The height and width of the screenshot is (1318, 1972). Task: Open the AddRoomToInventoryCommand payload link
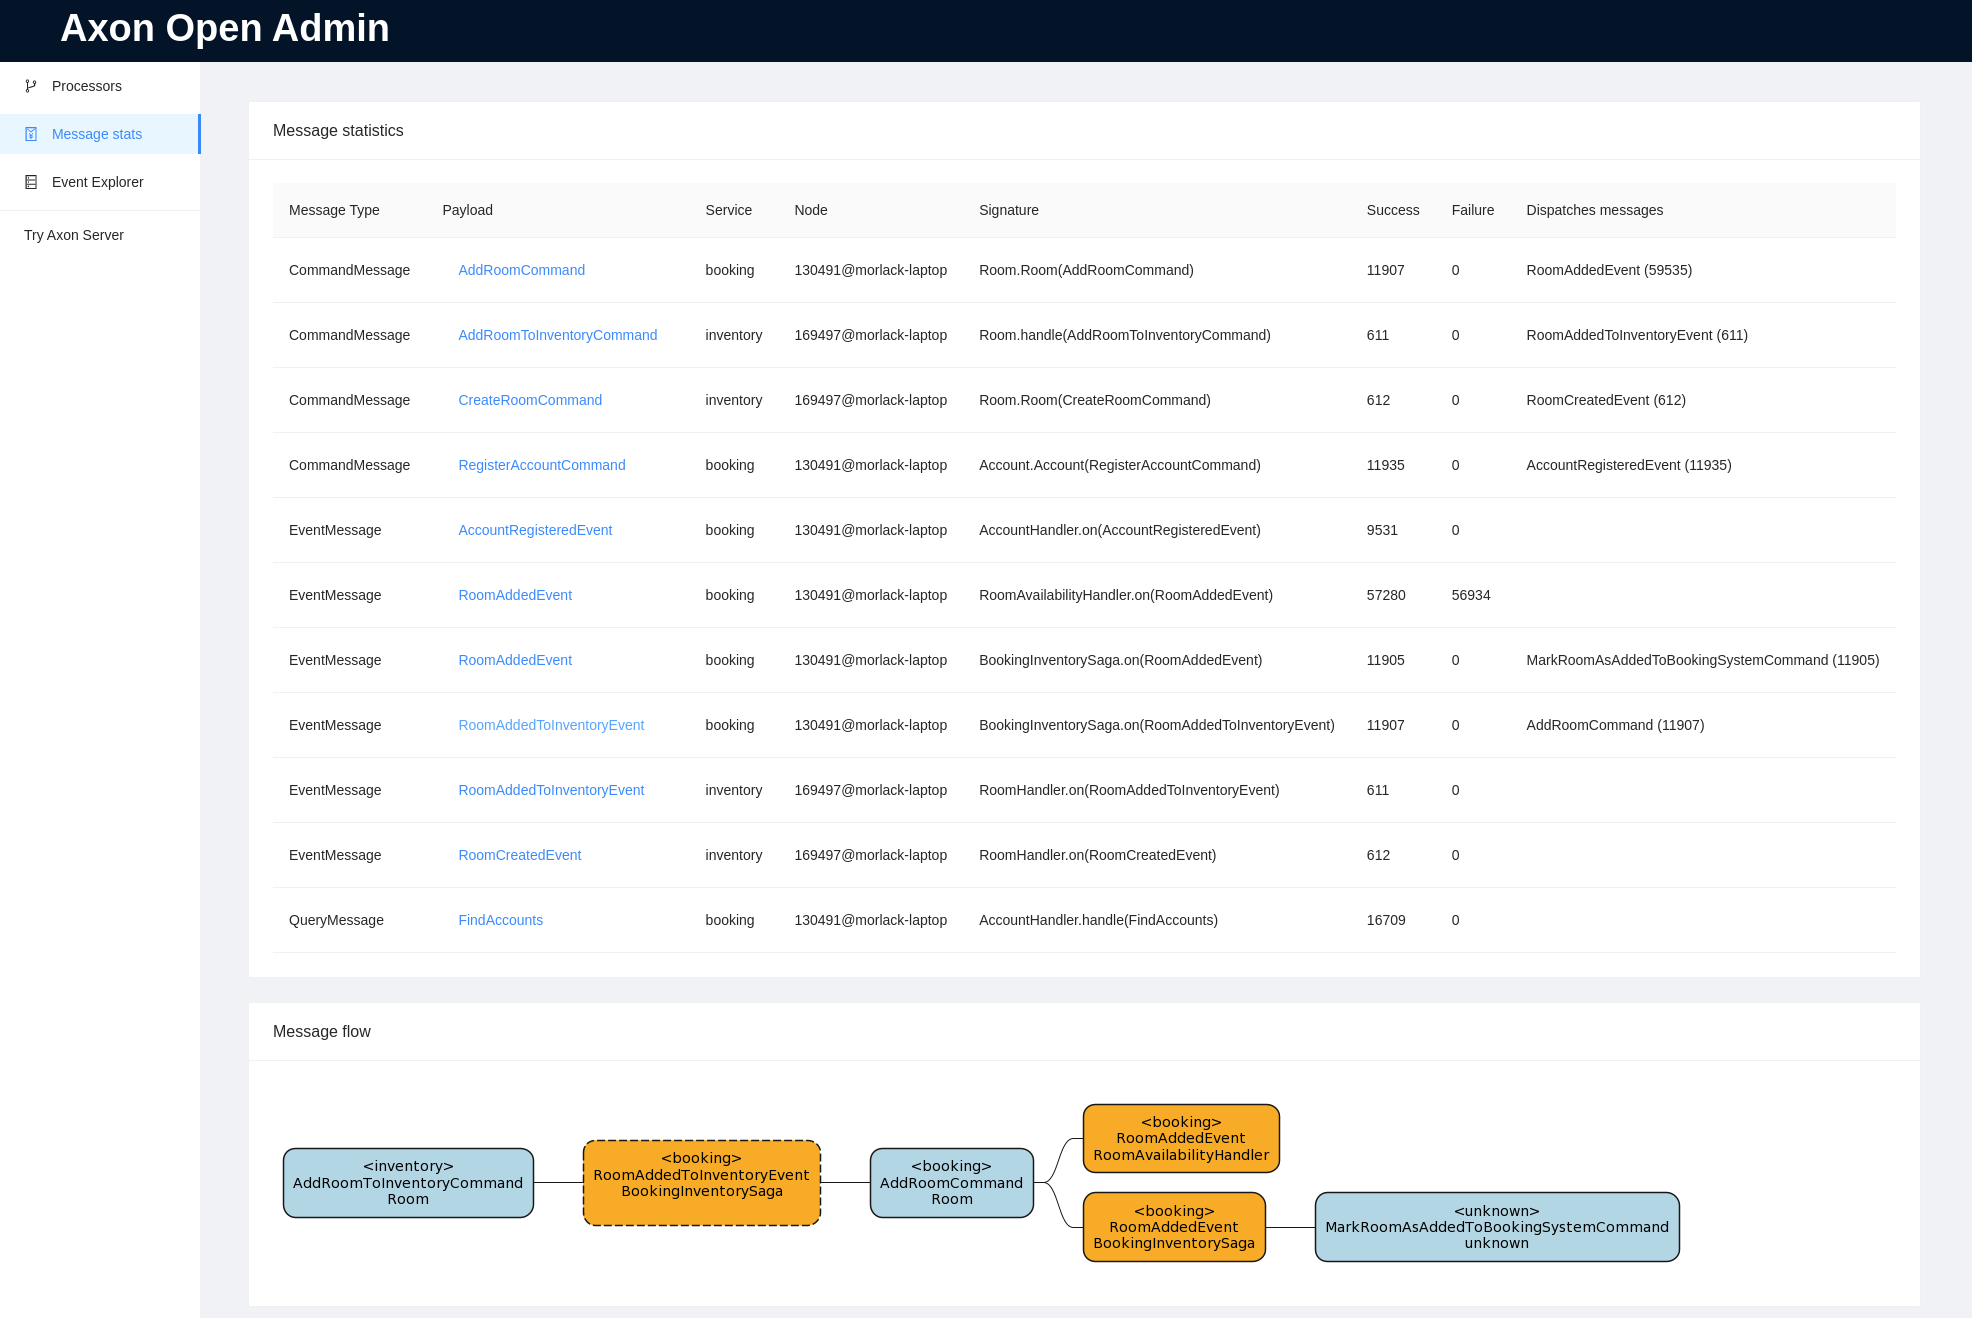tap(557, 335)
